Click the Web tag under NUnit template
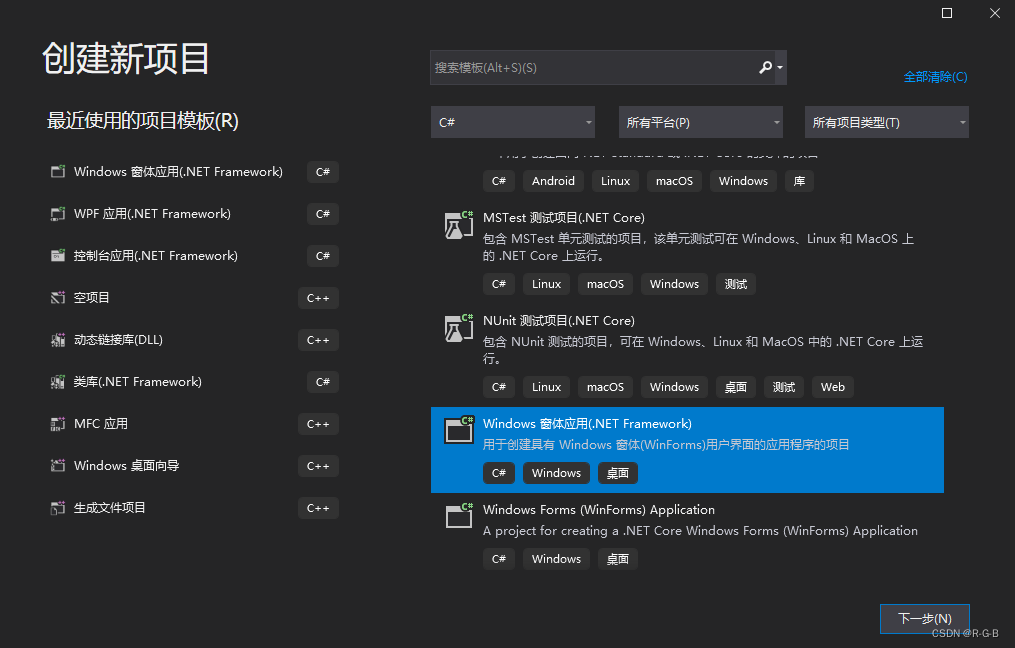This screenshot has height=648, width=1015. [832, 387]
